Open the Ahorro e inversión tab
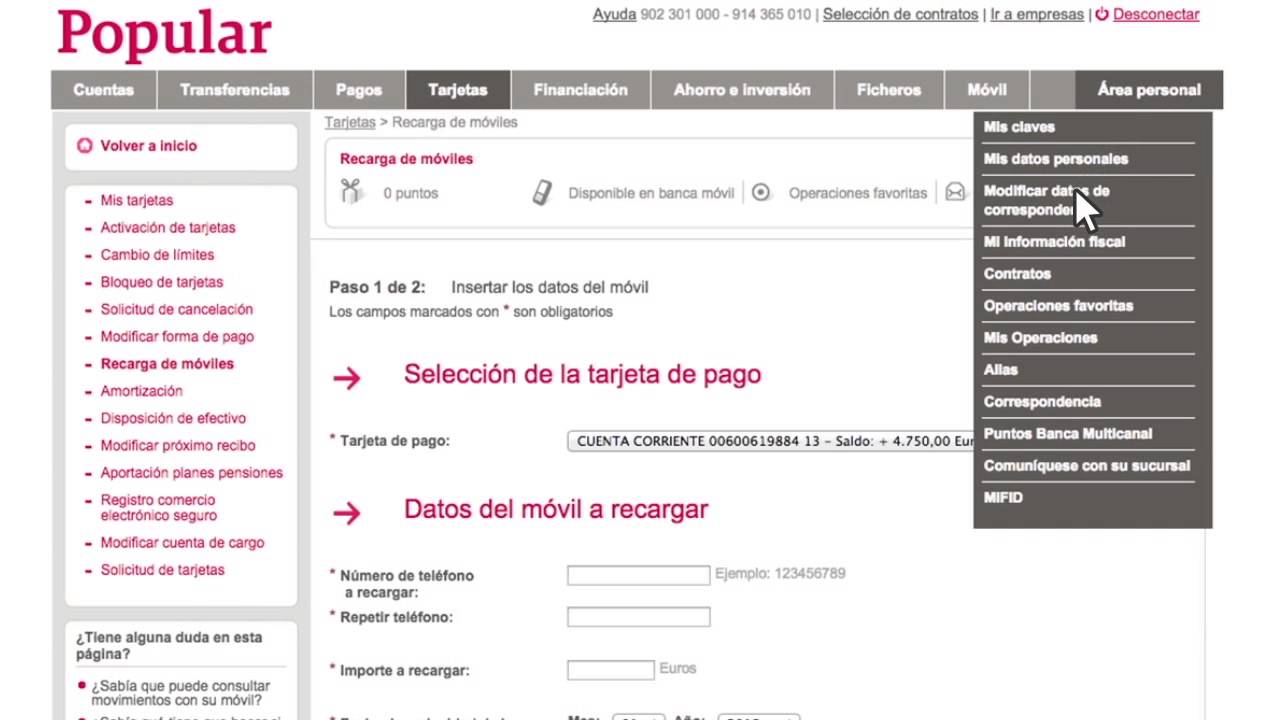 pyautogui.click(x=742, y=90)
